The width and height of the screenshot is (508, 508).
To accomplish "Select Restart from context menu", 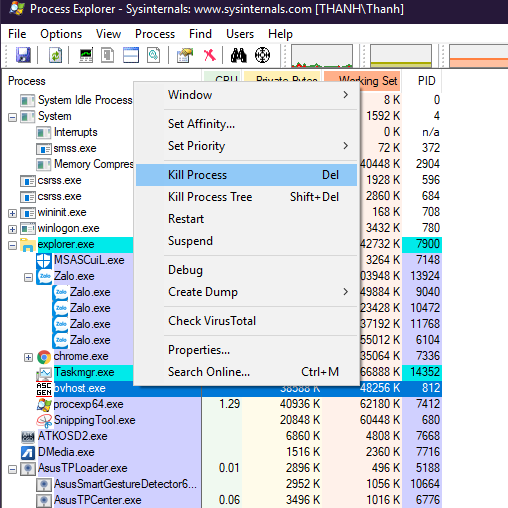I will 246,219.
